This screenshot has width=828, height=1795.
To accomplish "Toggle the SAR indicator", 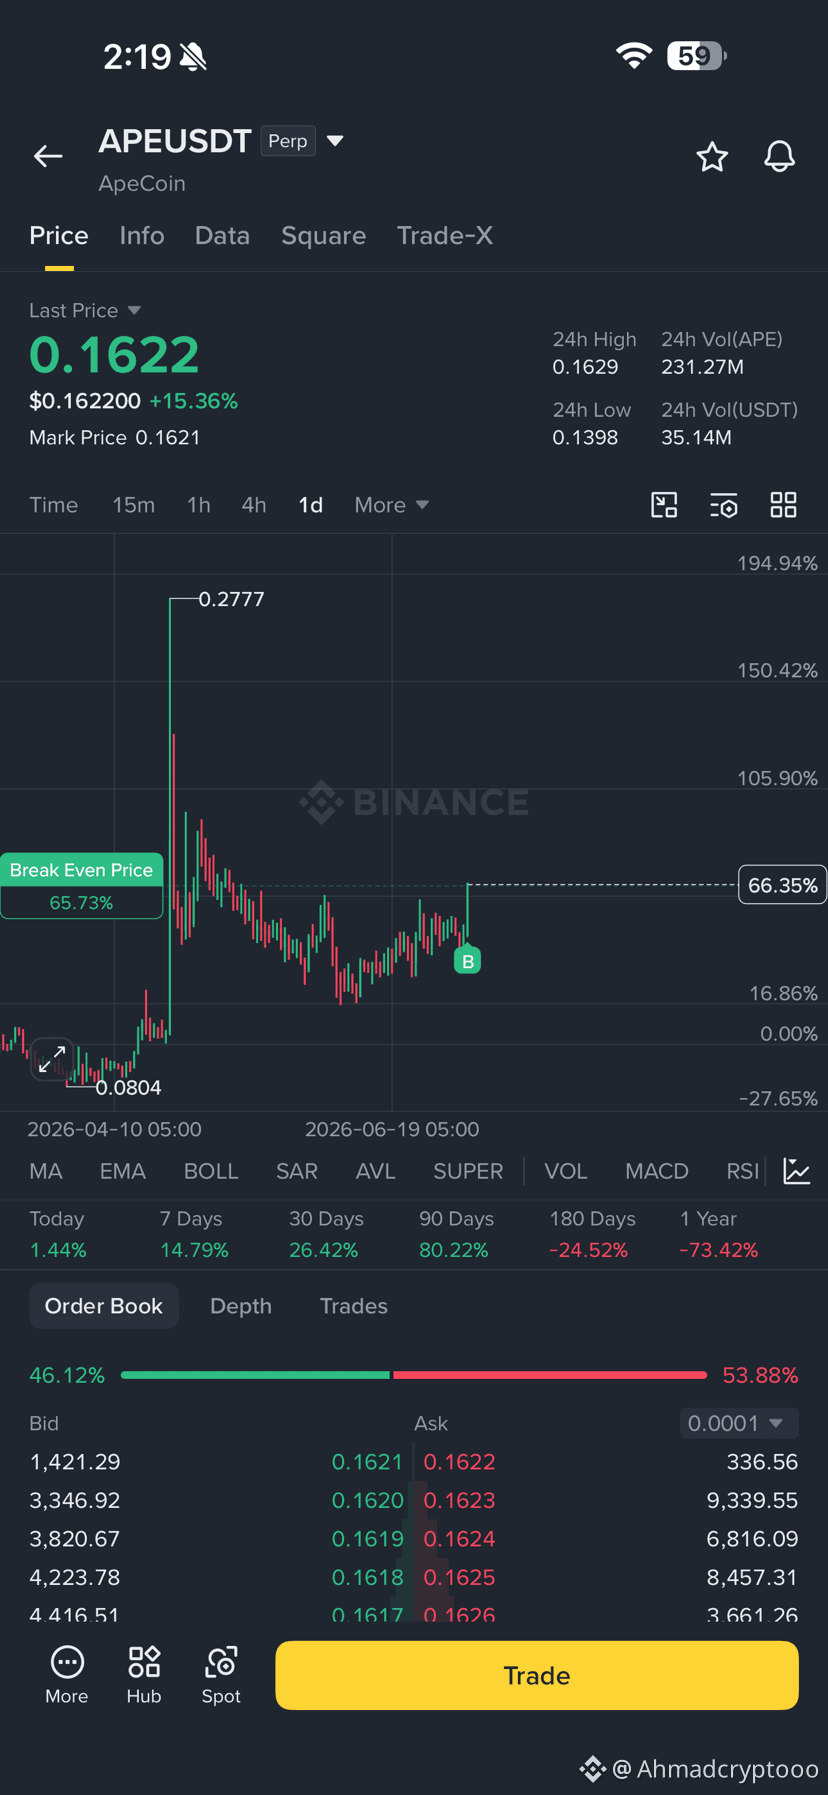I will 297,1171.
